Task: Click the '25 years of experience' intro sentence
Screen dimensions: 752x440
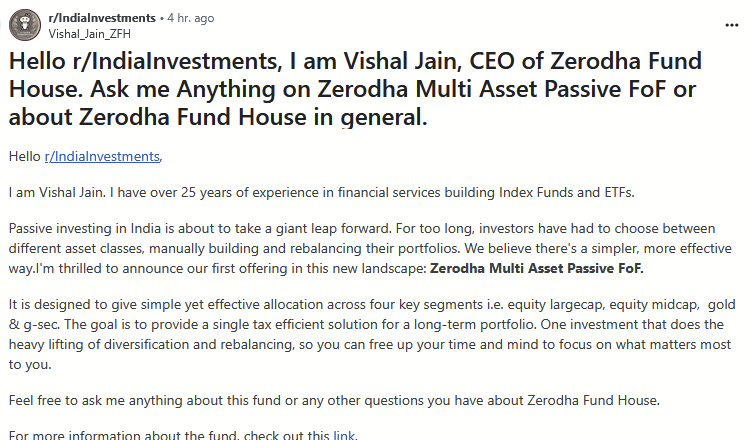Action: tap(321, 192)
